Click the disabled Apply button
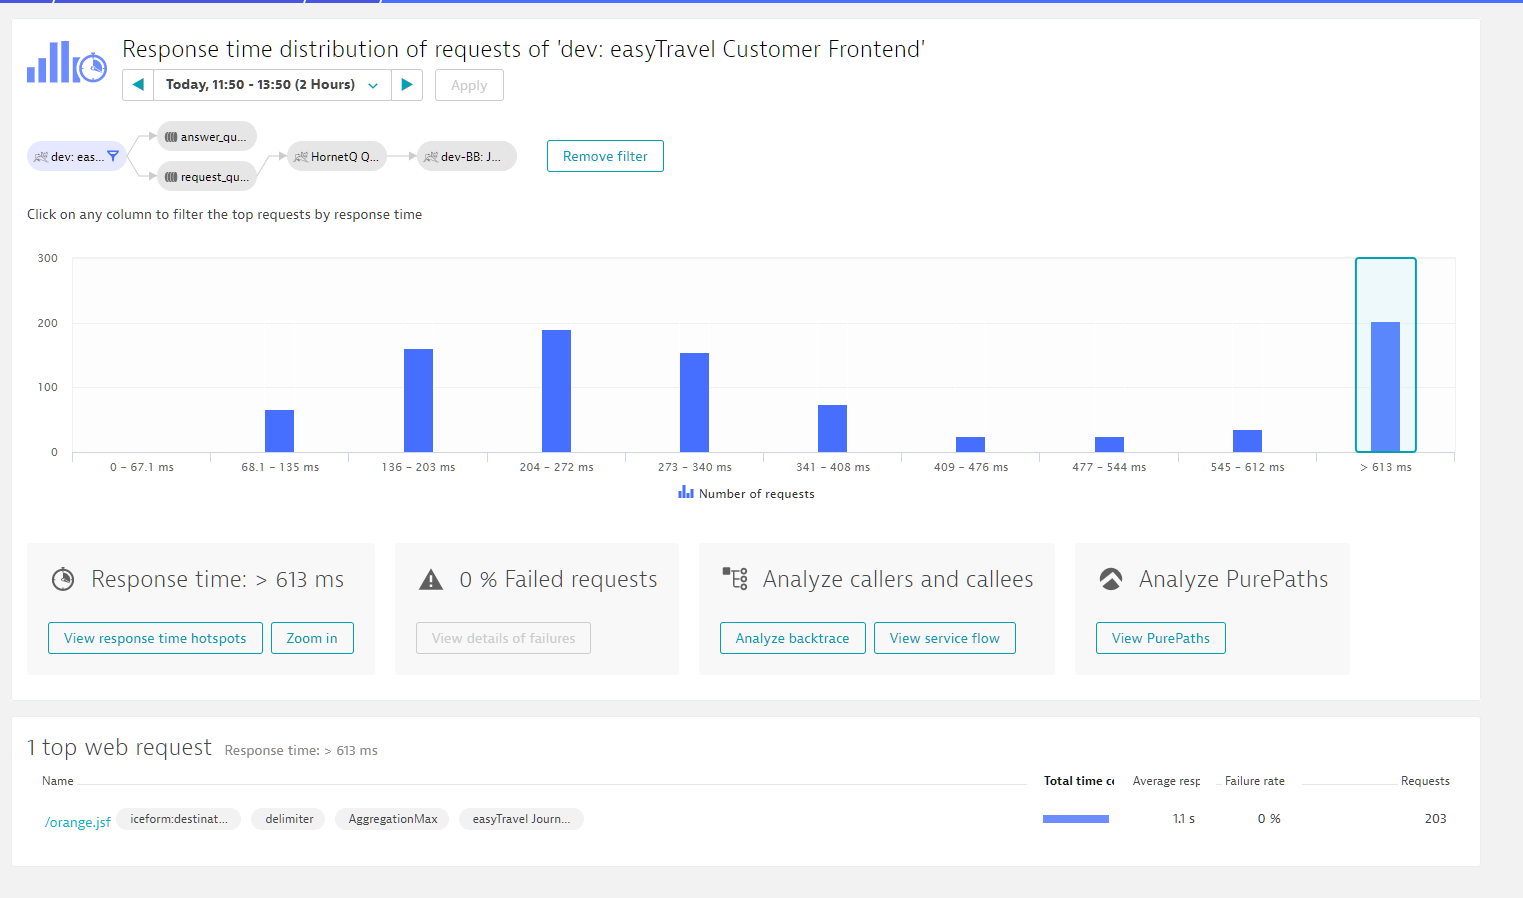This screenshot has width=1523, height=898. point(469,85)
